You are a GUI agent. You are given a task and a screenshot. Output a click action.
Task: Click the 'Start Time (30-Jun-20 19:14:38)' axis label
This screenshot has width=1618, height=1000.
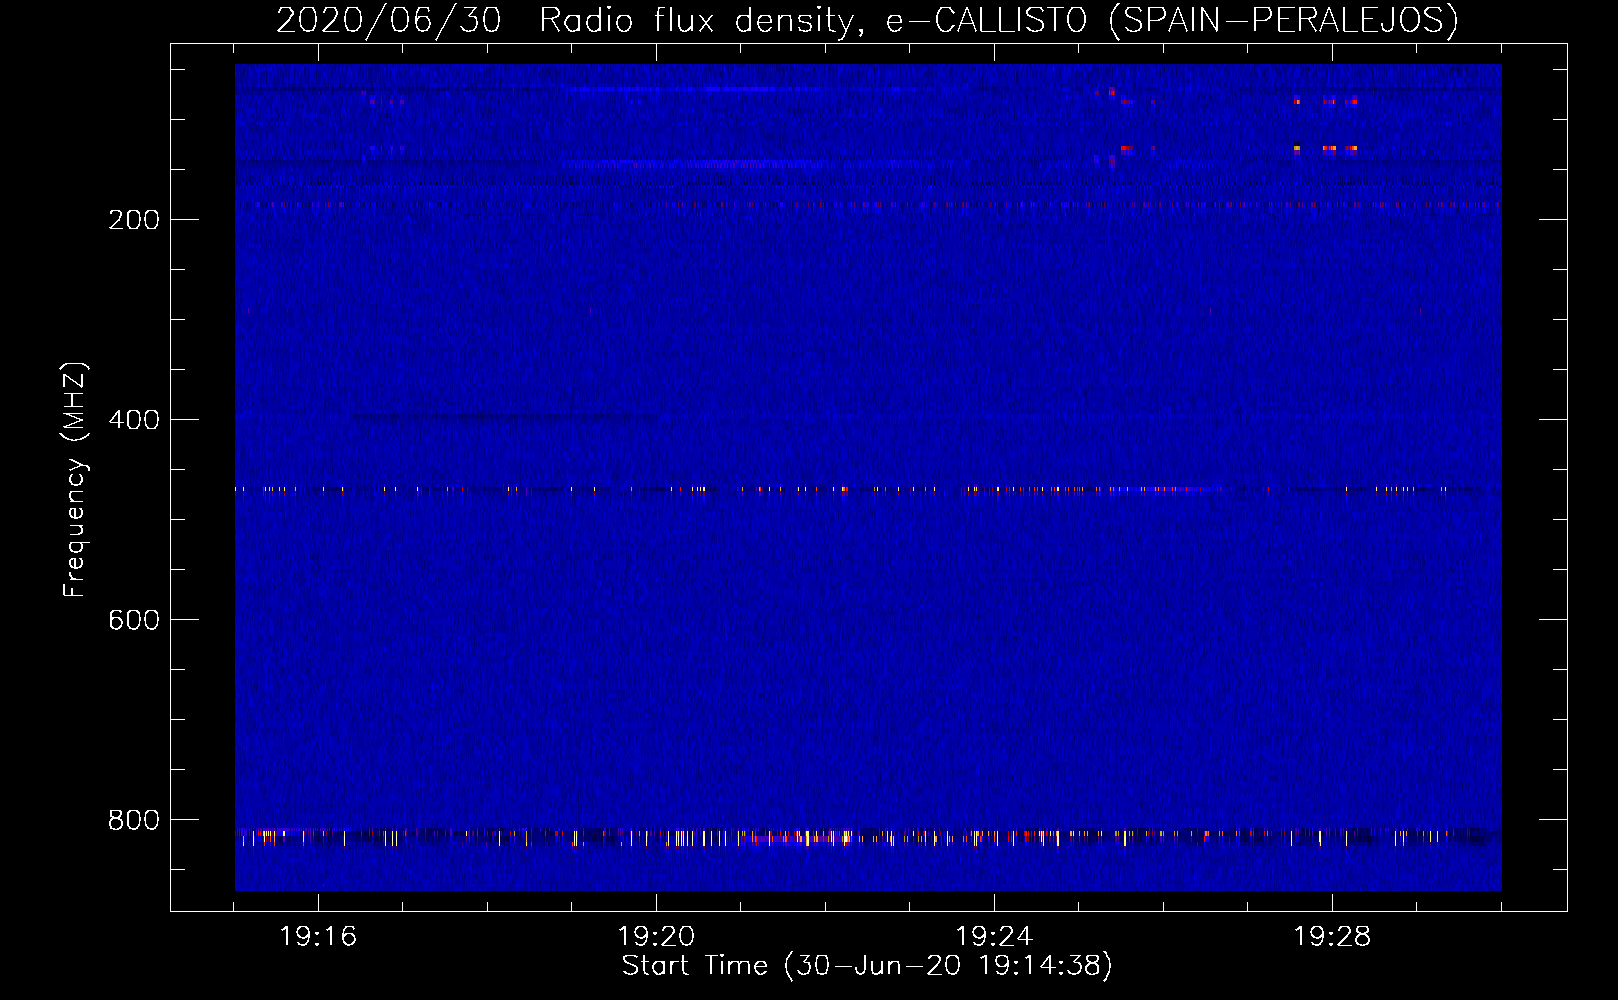pyautogui.click(x=867, y=966)
